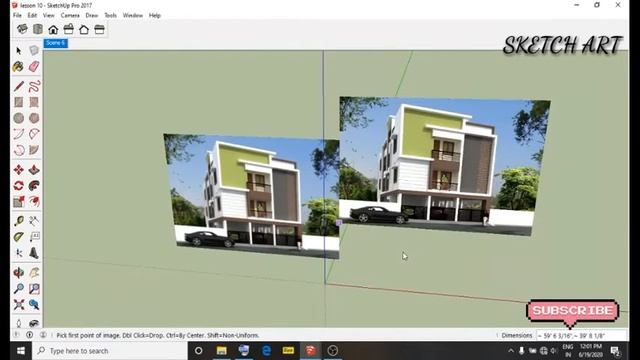
Task: Pick the Eraser tool
Action: [34, 67]
